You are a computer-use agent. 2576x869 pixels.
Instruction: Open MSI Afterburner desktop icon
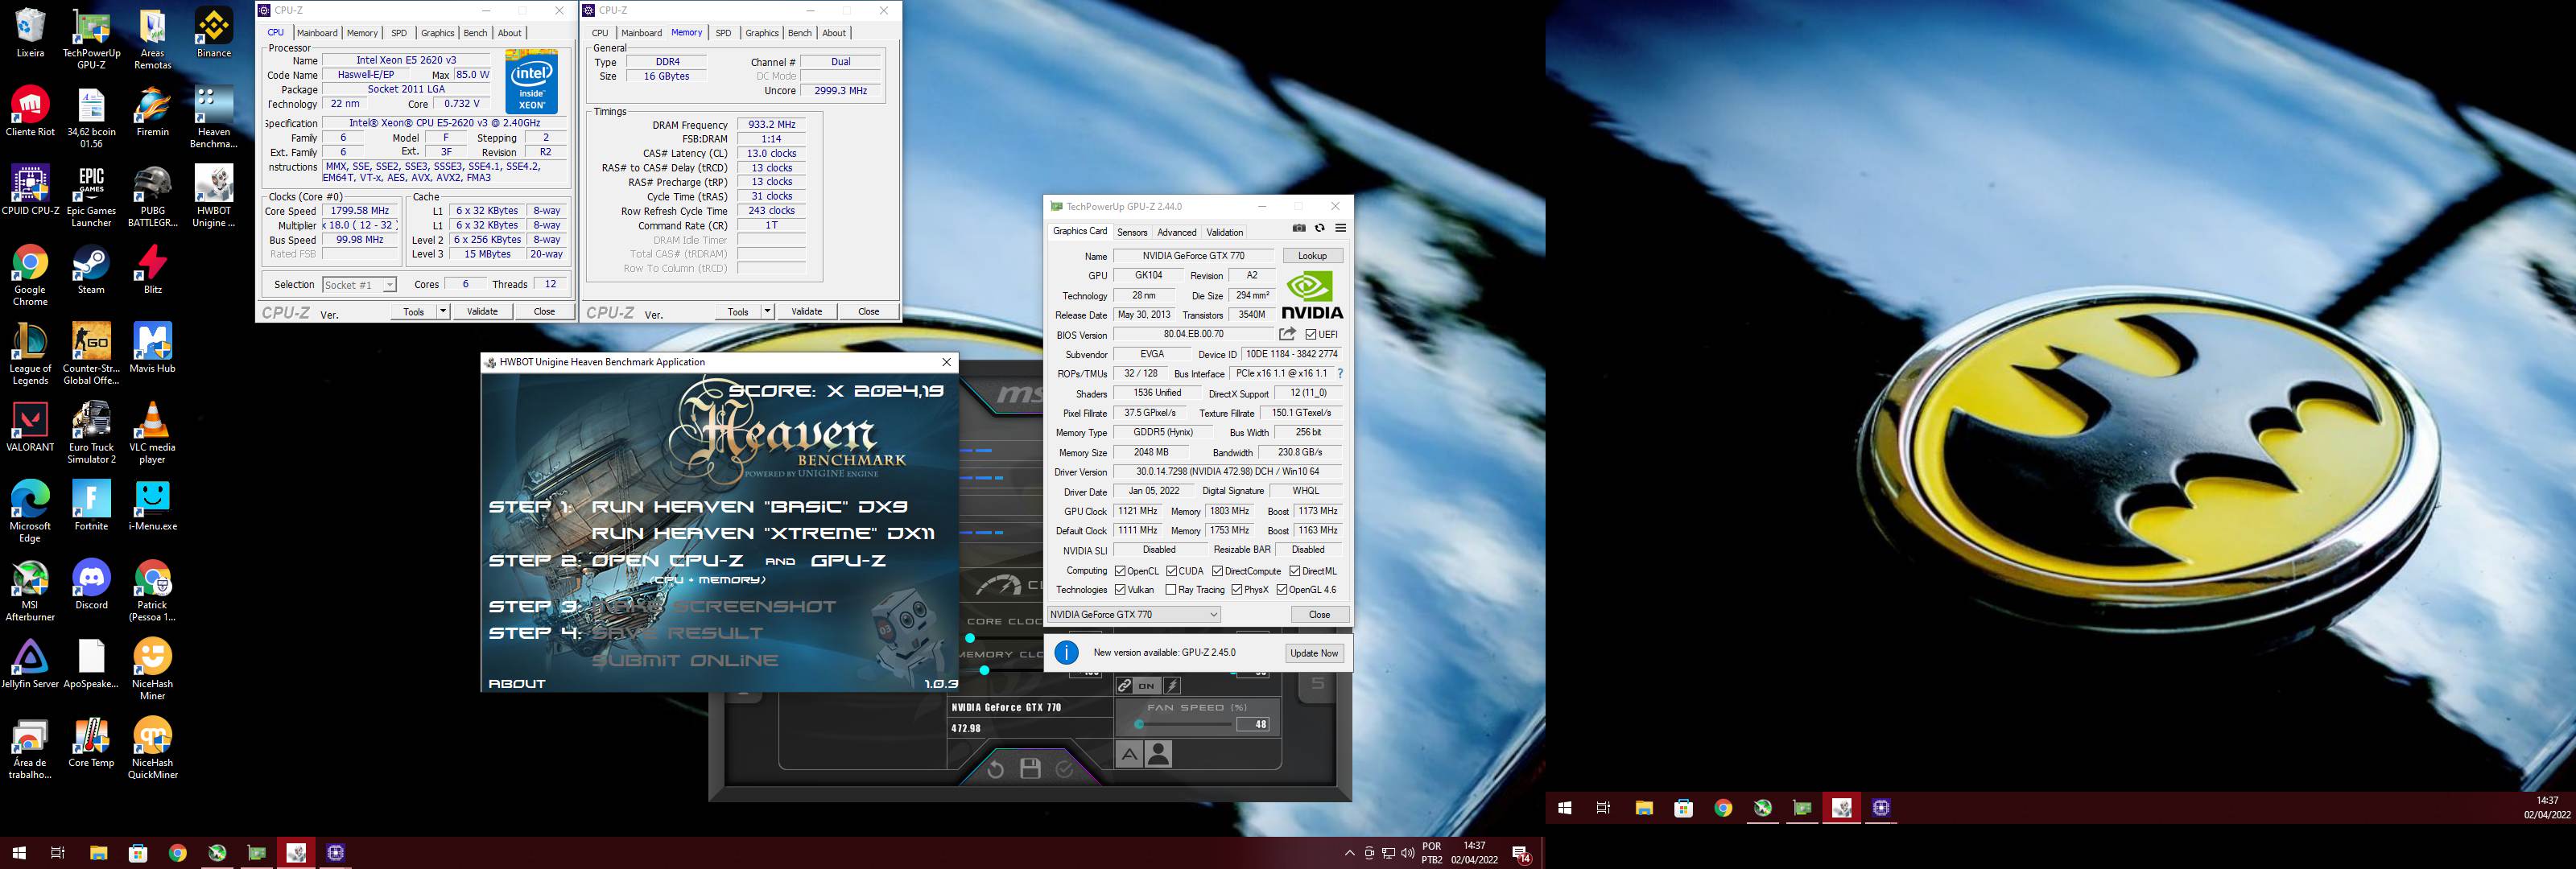(30, 590)
